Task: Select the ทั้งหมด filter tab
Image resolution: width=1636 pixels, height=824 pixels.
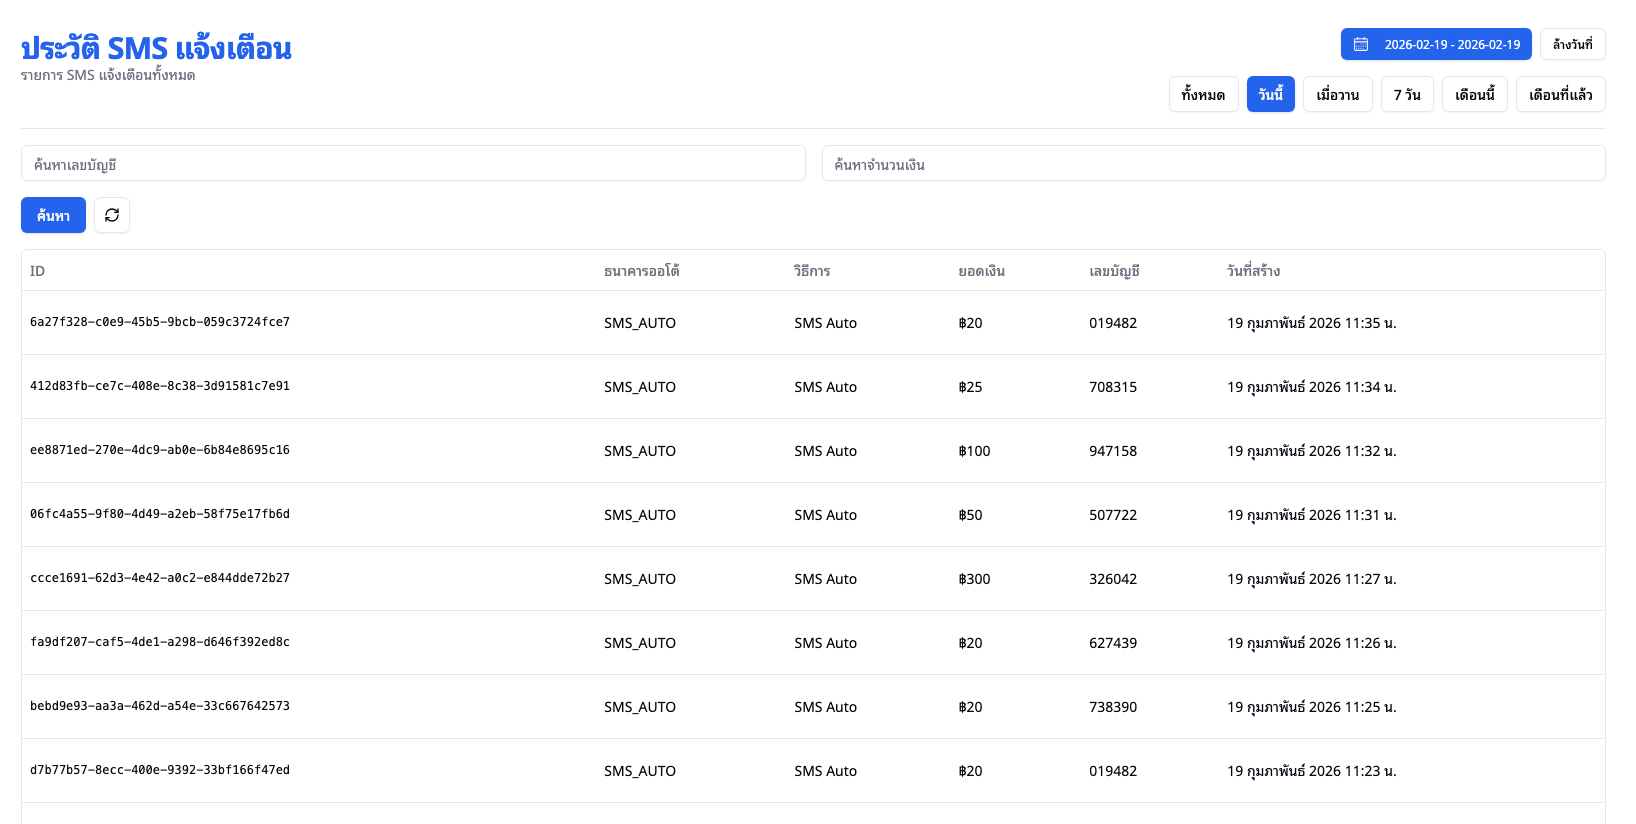Action: (1203, 94)
